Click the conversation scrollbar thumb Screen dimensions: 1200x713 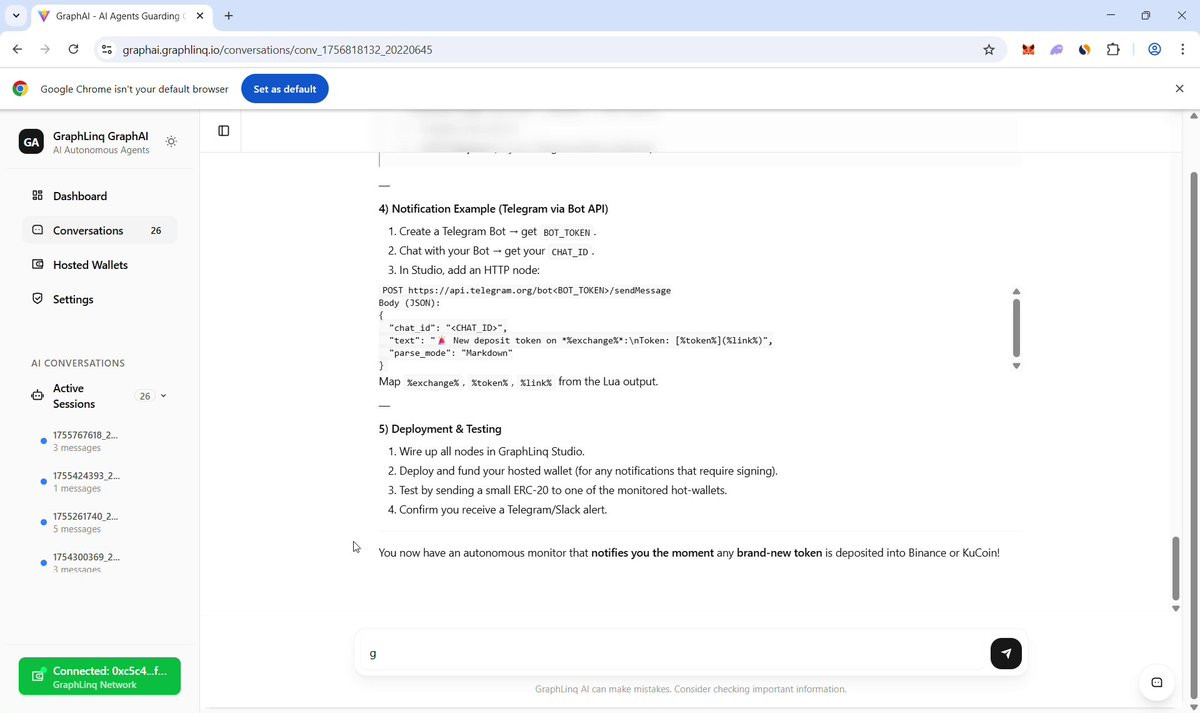click(x=1176, y=568)
